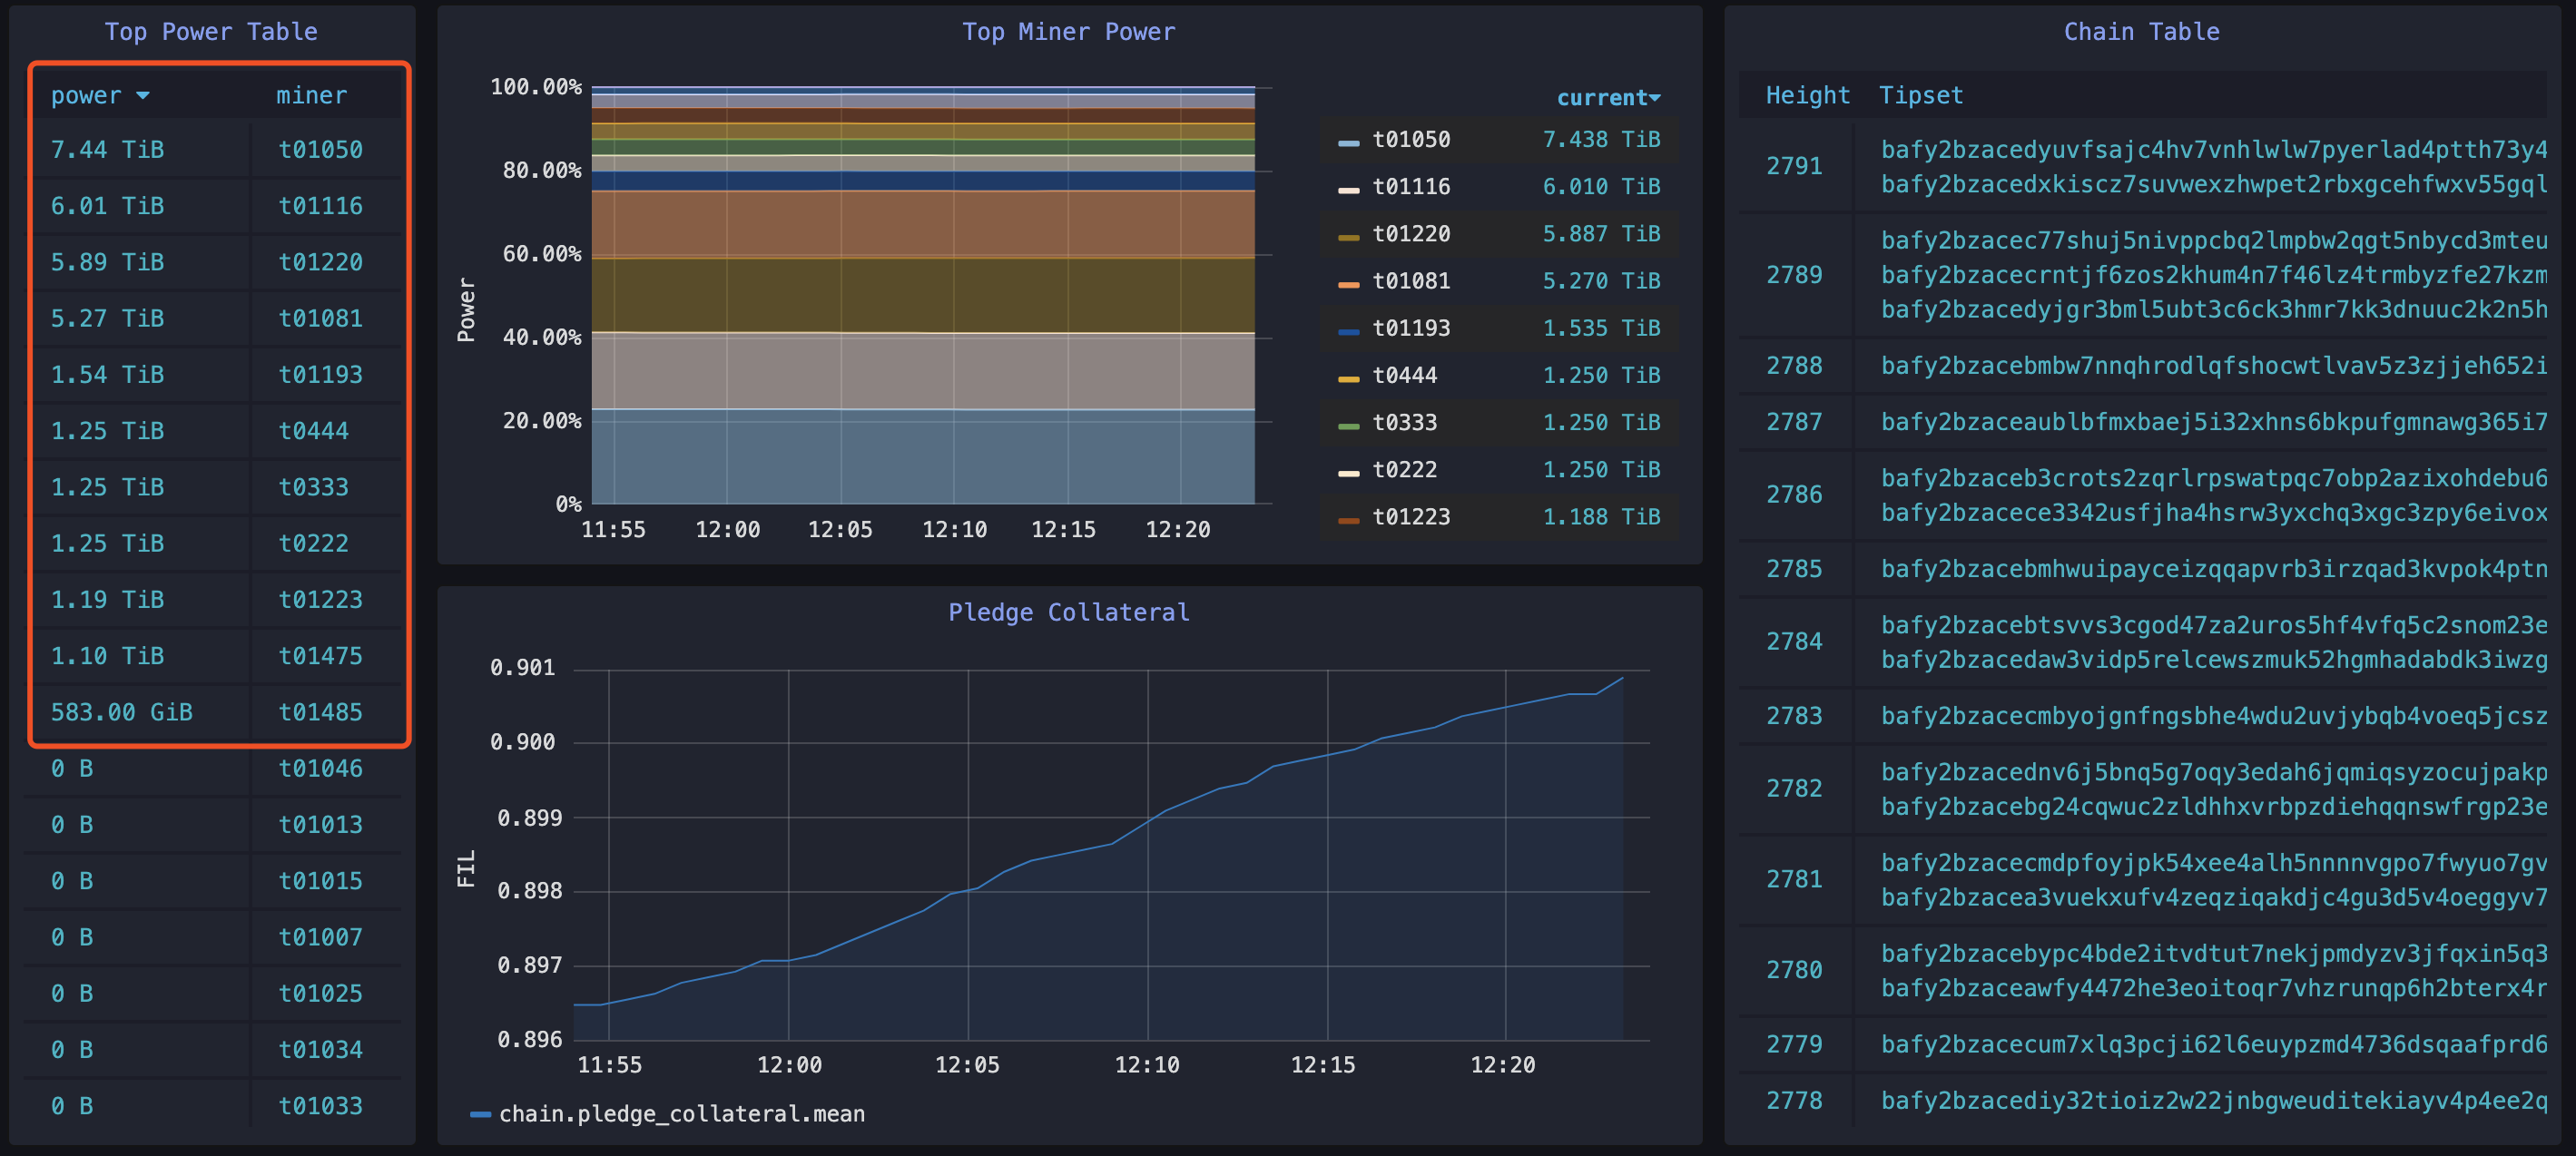Image resolution: width=2576 pixels, height=1156 pixels.
Task: Toggle chain.pledge_collateral.mean series visibility
Action: pos(681,1113)
